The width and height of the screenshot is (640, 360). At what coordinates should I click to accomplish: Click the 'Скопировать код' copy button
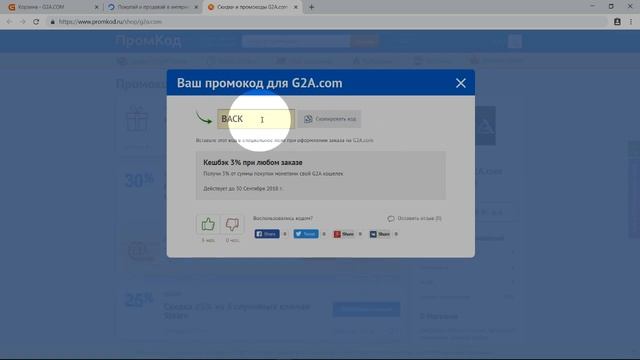(329, 119)
